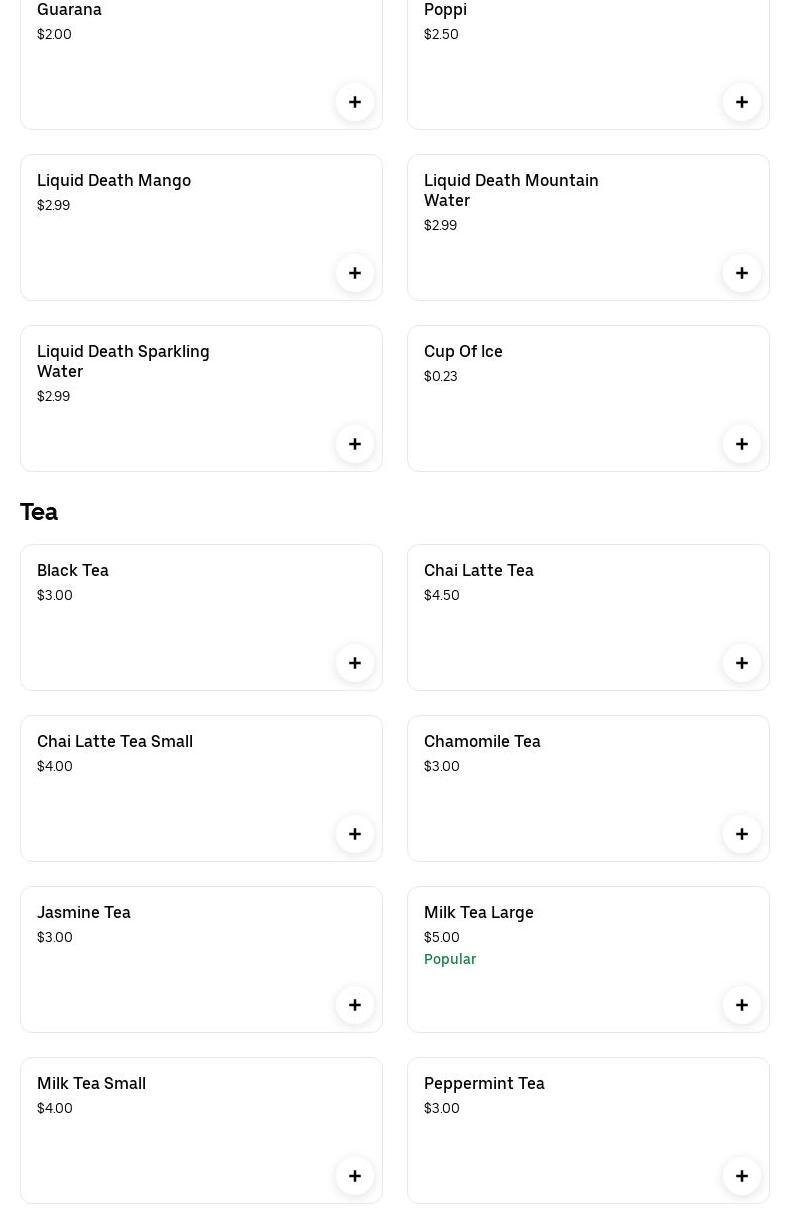
Task: Add Poppi to the cart
Action: [742, 102]
